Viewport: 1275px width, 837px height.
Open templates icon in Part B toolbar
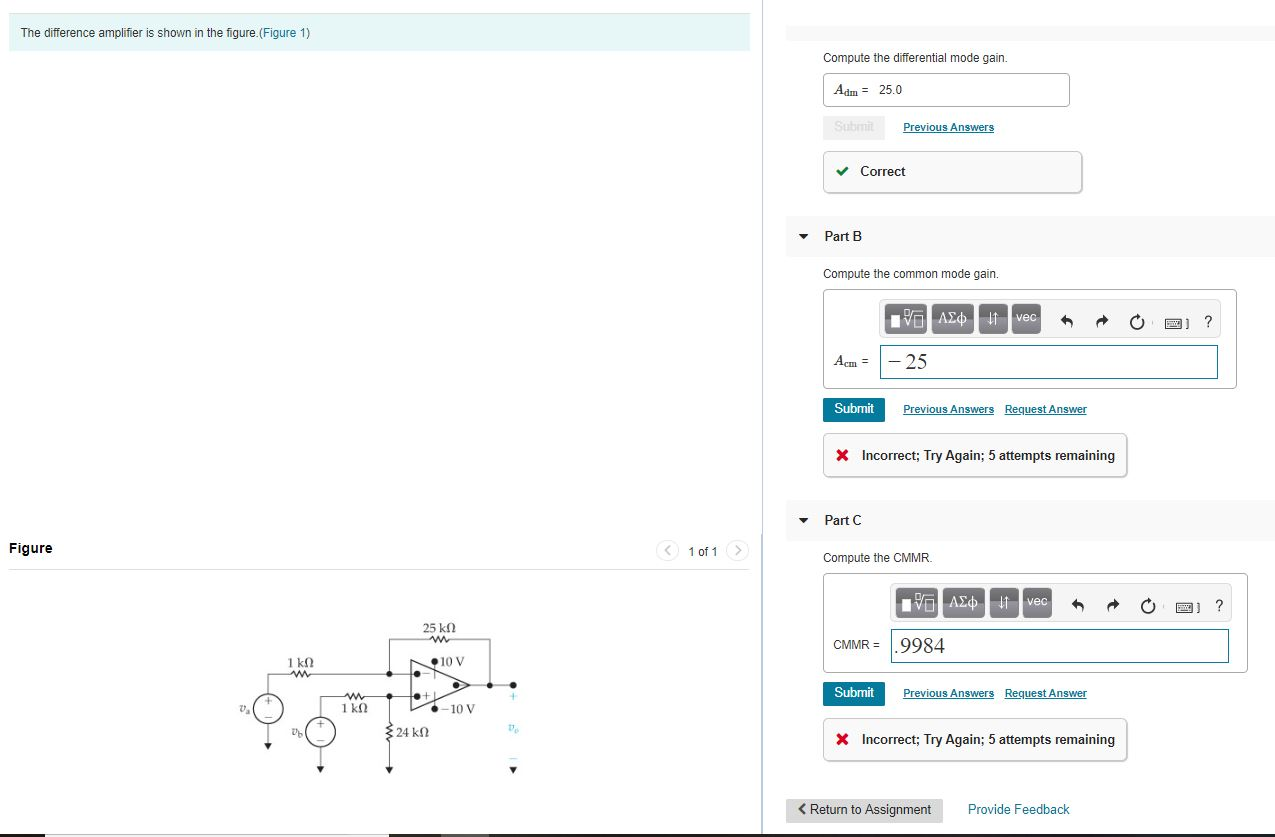tap(906, 319)
